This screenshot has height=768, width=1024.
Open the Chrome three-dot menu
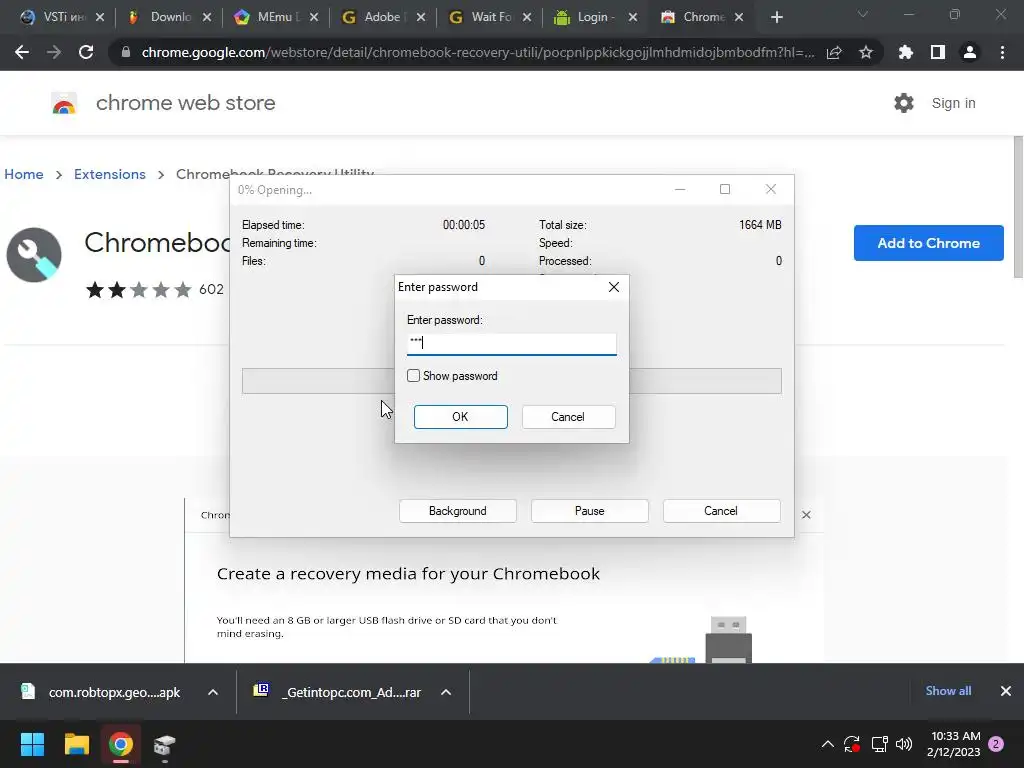click(x=1002, y=52)
